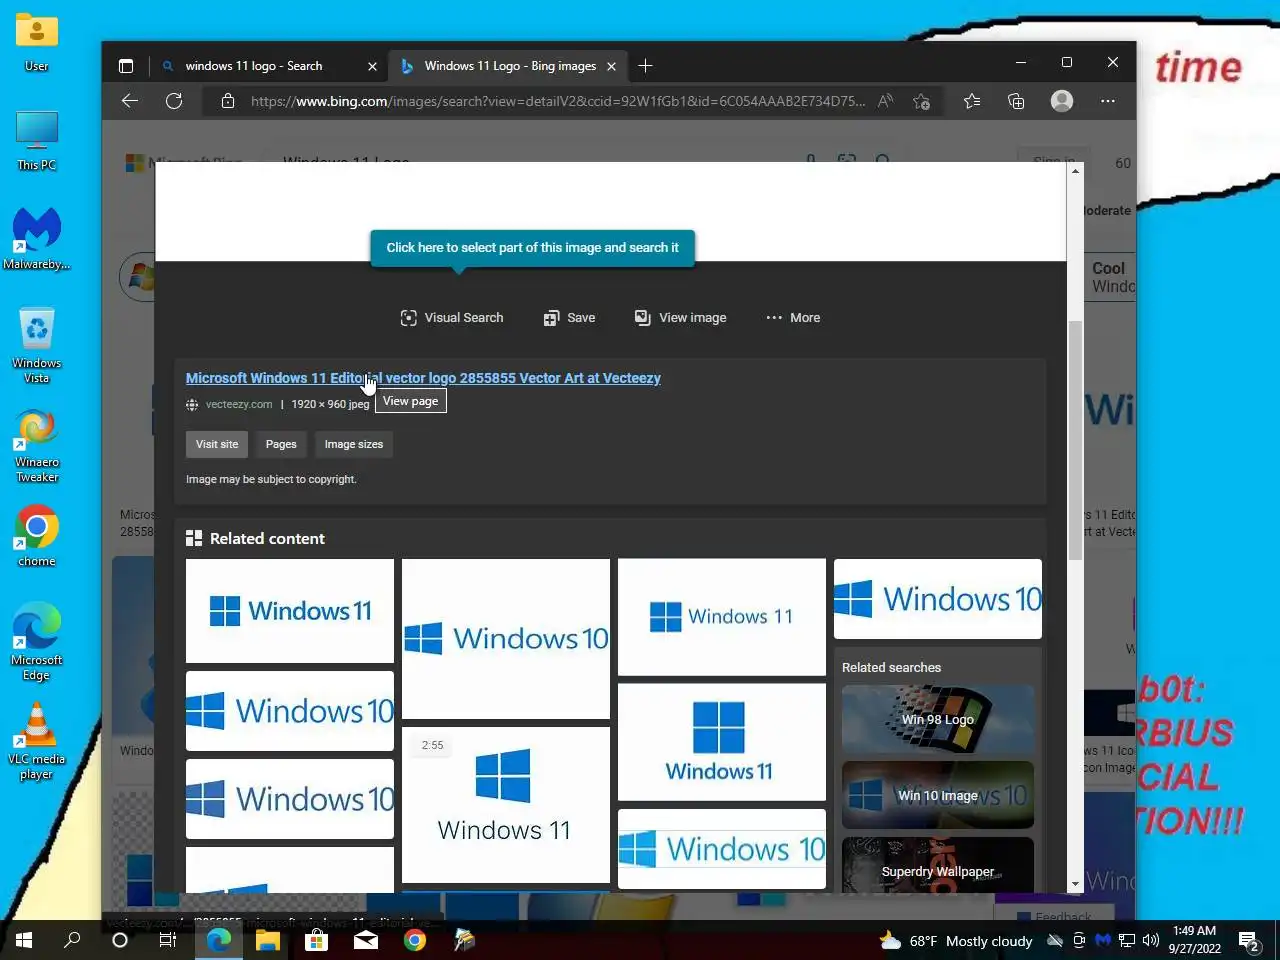Launch Chrome from the taskbar
1280x960 pixels.
click(x=415, y=940)
